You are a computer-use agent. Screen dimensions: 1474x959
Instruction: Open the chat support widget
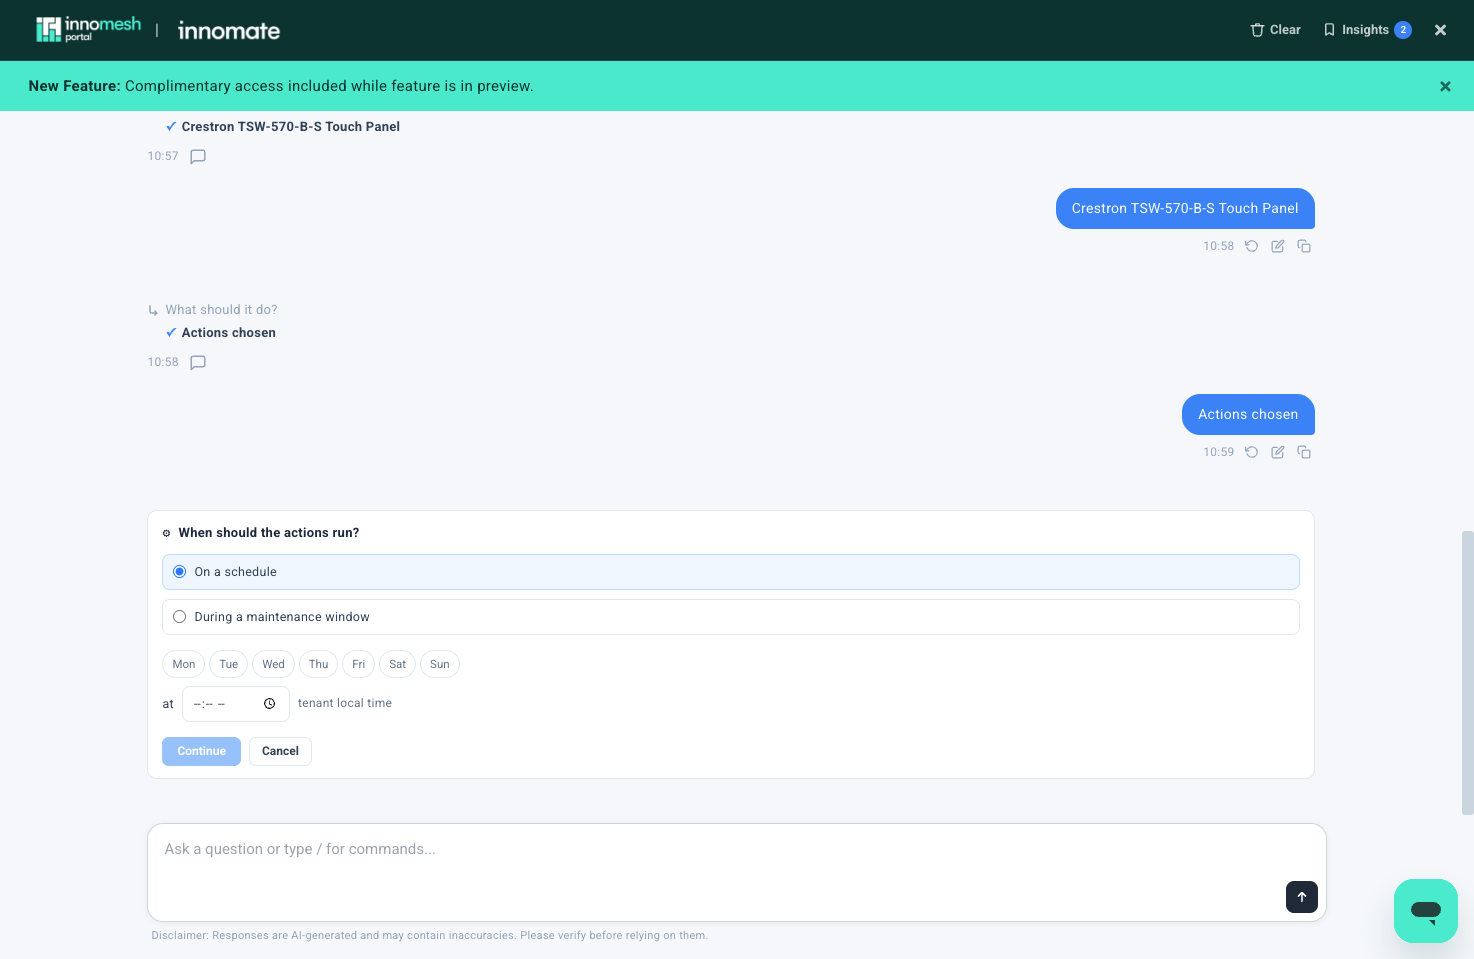[1426, 911]
